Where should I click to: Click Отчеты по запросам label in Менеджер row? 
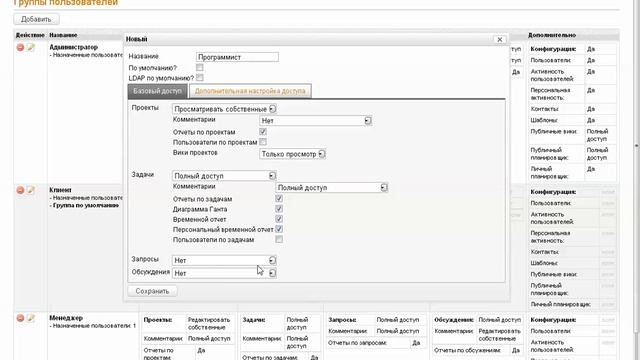357,343
